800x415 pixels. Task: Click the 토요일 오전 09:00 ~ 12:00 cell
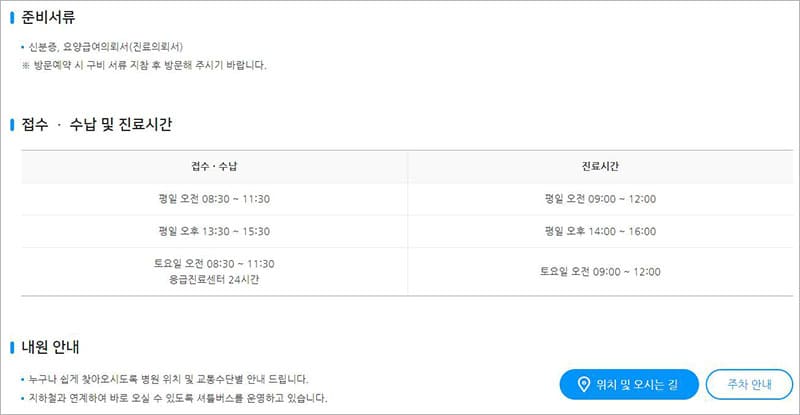[600, 271]
